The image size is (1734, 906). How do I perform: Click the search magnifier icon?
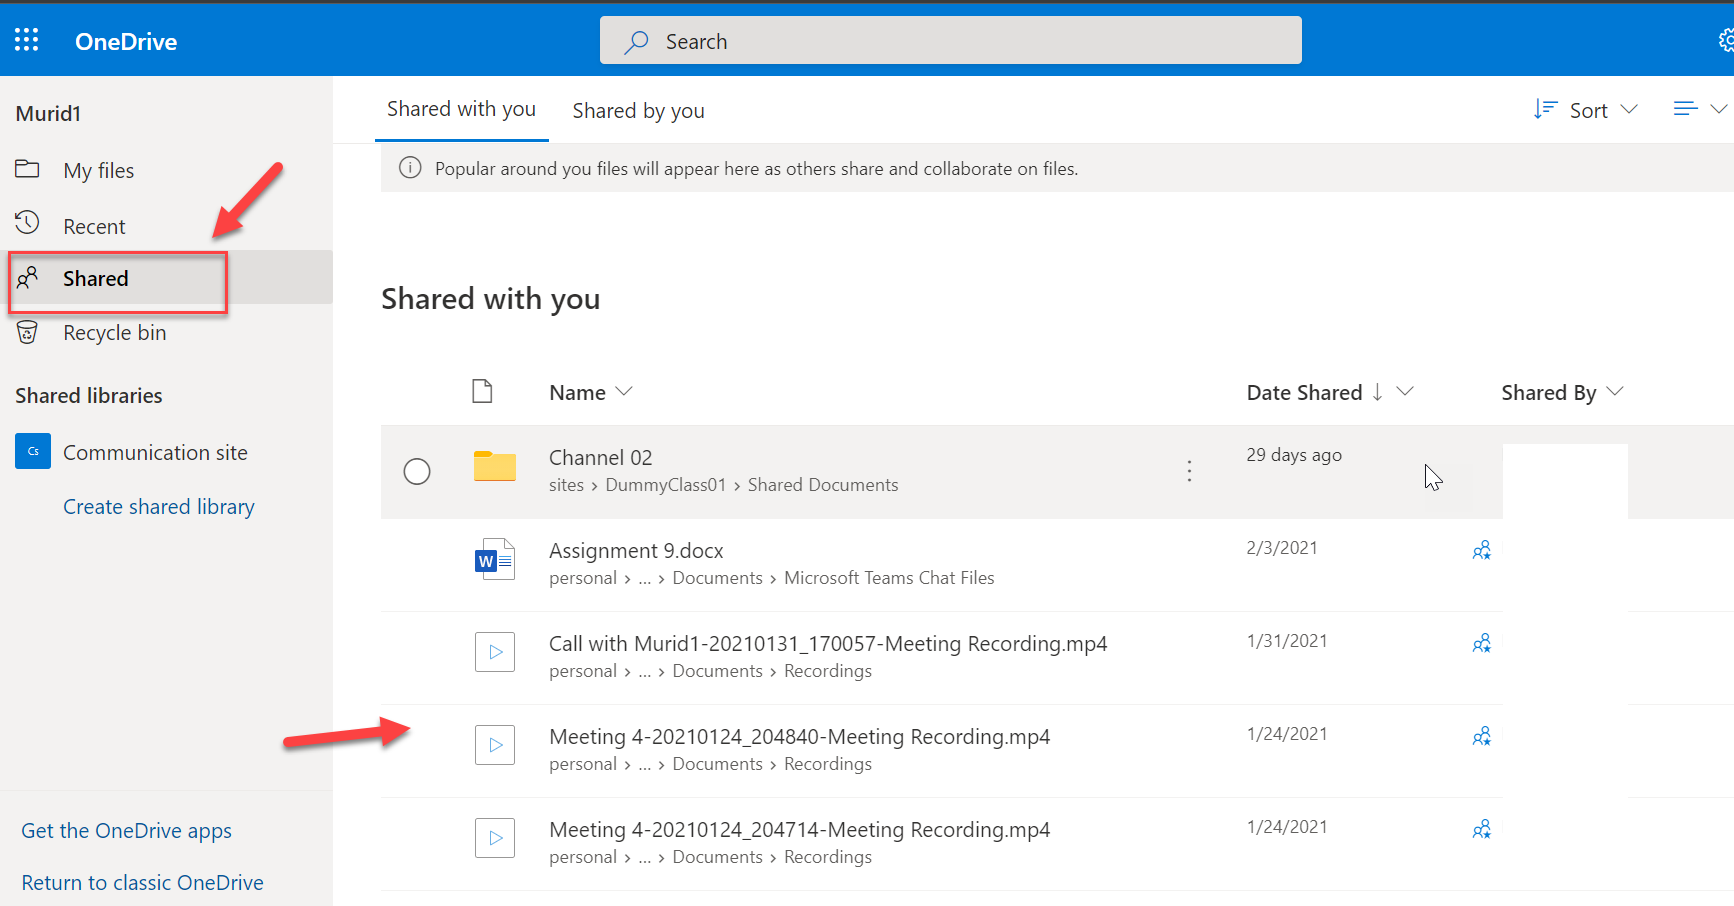coord(637,42)
